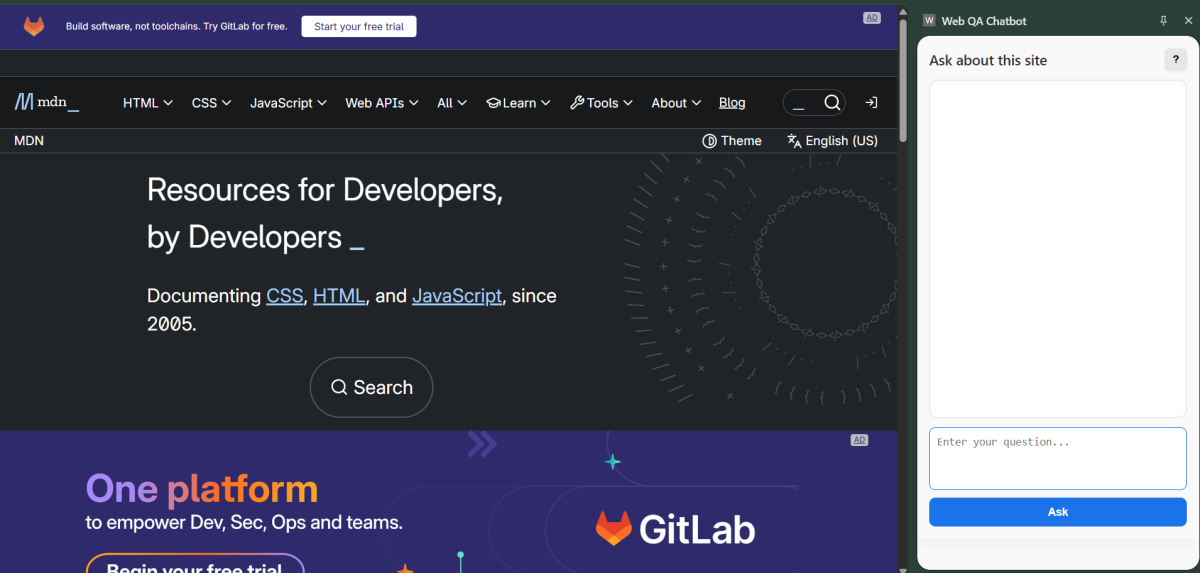Open the English (US) language selector
Screen dimensions: 1200x573
coord(832,141)
